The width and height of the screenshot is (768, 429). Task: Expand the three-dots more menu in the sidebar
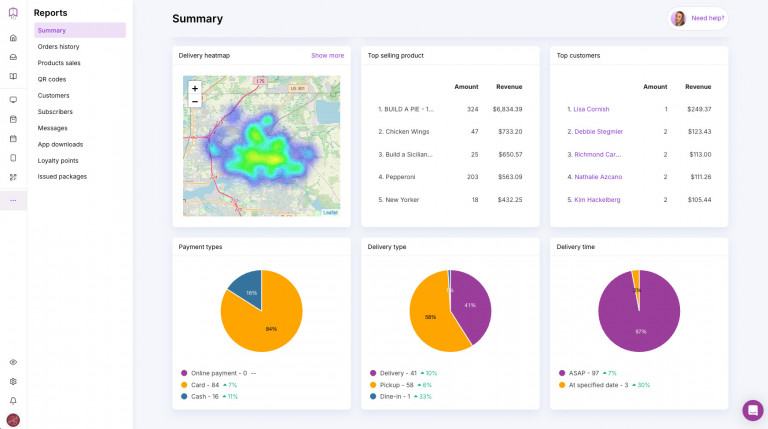pos(13,200)
